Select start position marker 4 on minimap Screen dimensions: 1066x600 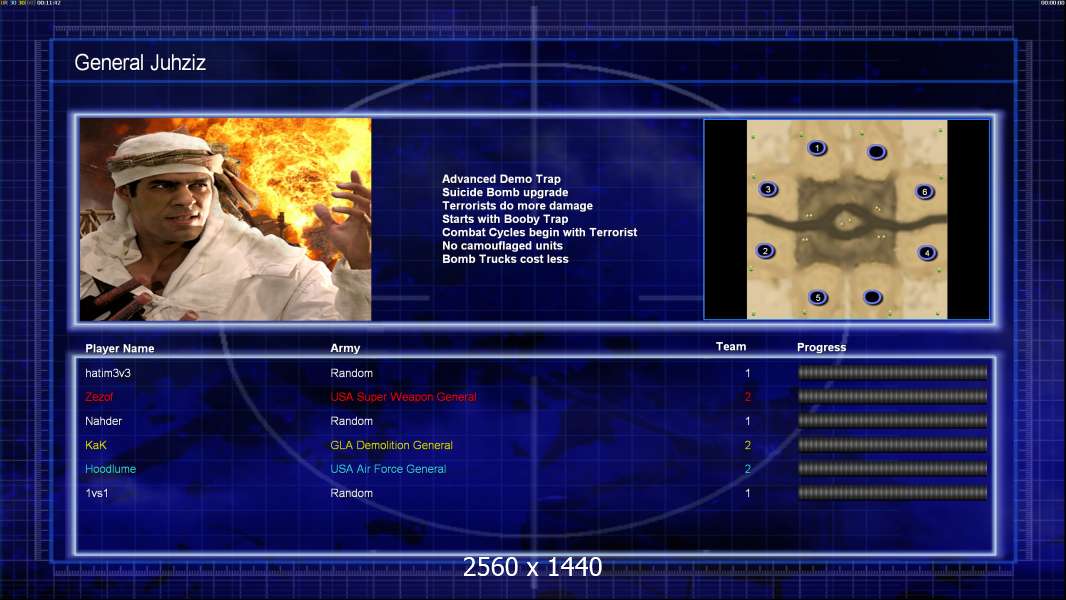click(927, 253)
